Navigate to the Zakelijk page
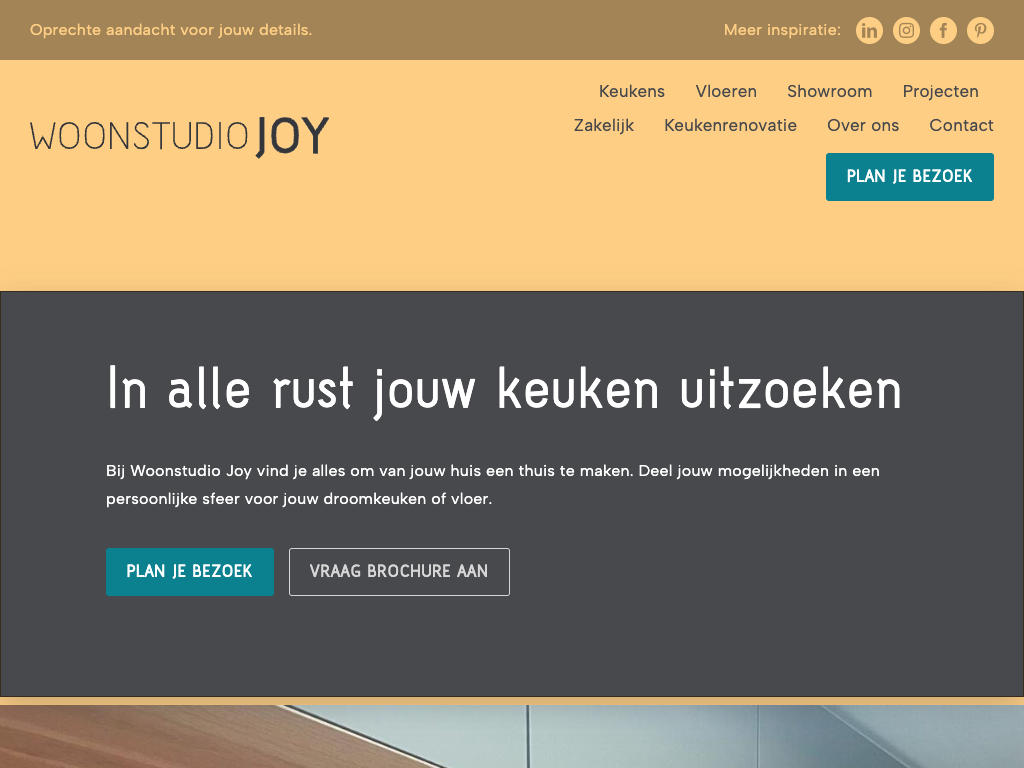The width and height of the screenshot is (1024, 768). (x=604, y=125)
